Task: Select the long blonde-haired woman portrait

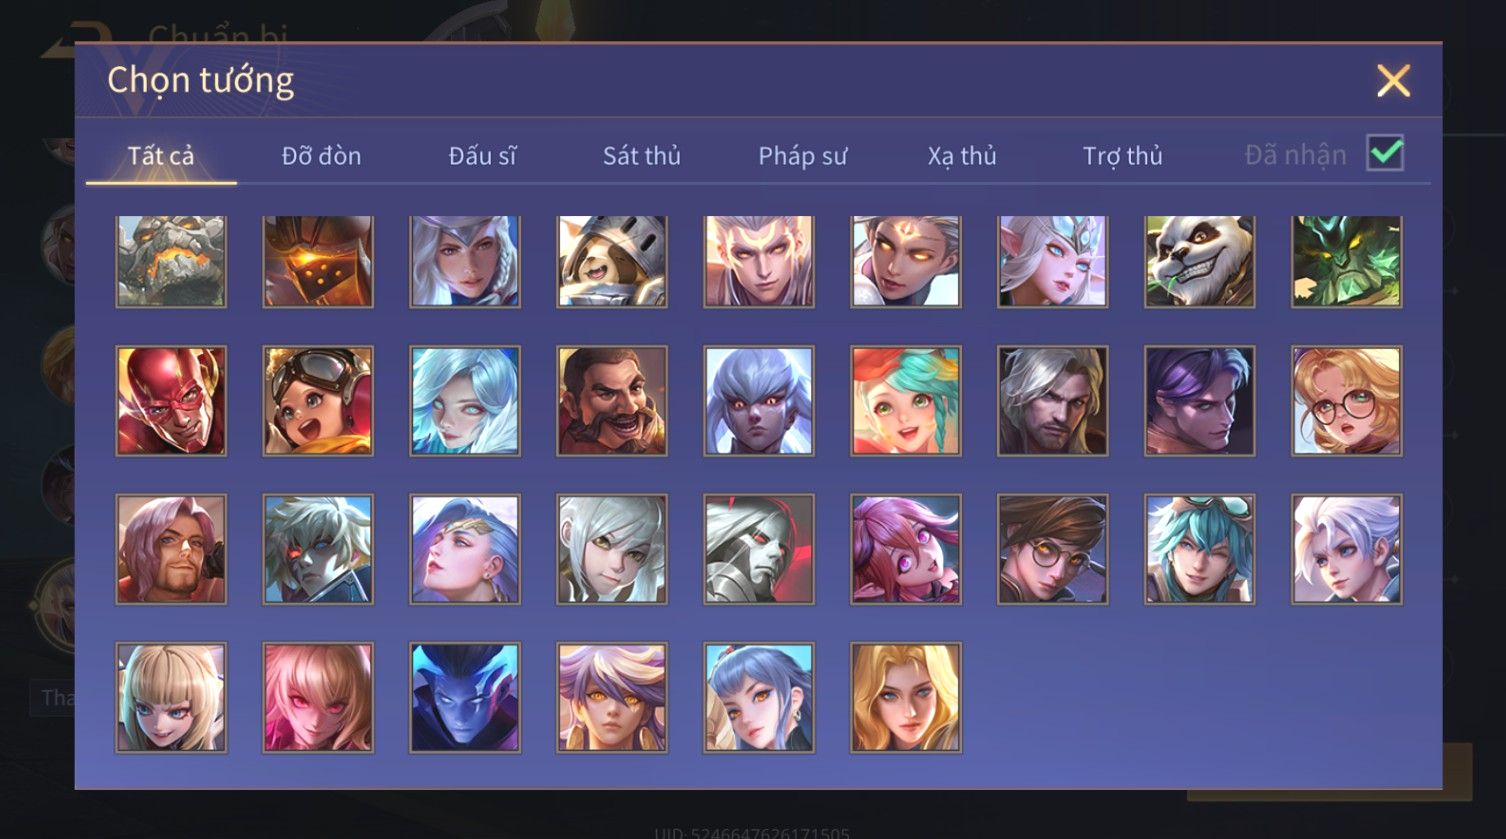Action: click(x=906, y=697)
